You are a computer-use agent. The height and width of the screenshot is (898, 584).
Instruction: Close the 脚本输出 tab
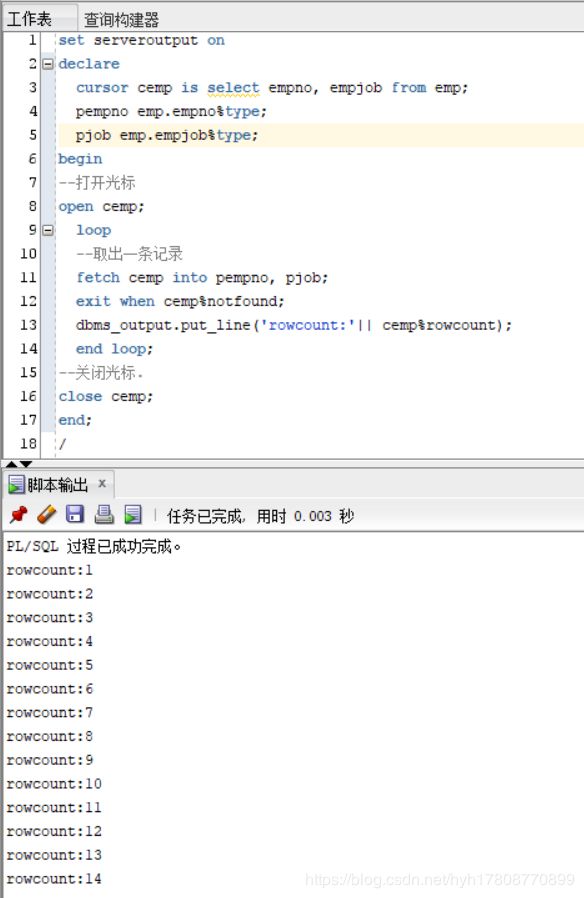pyautogui.click(x=102, y=483)
